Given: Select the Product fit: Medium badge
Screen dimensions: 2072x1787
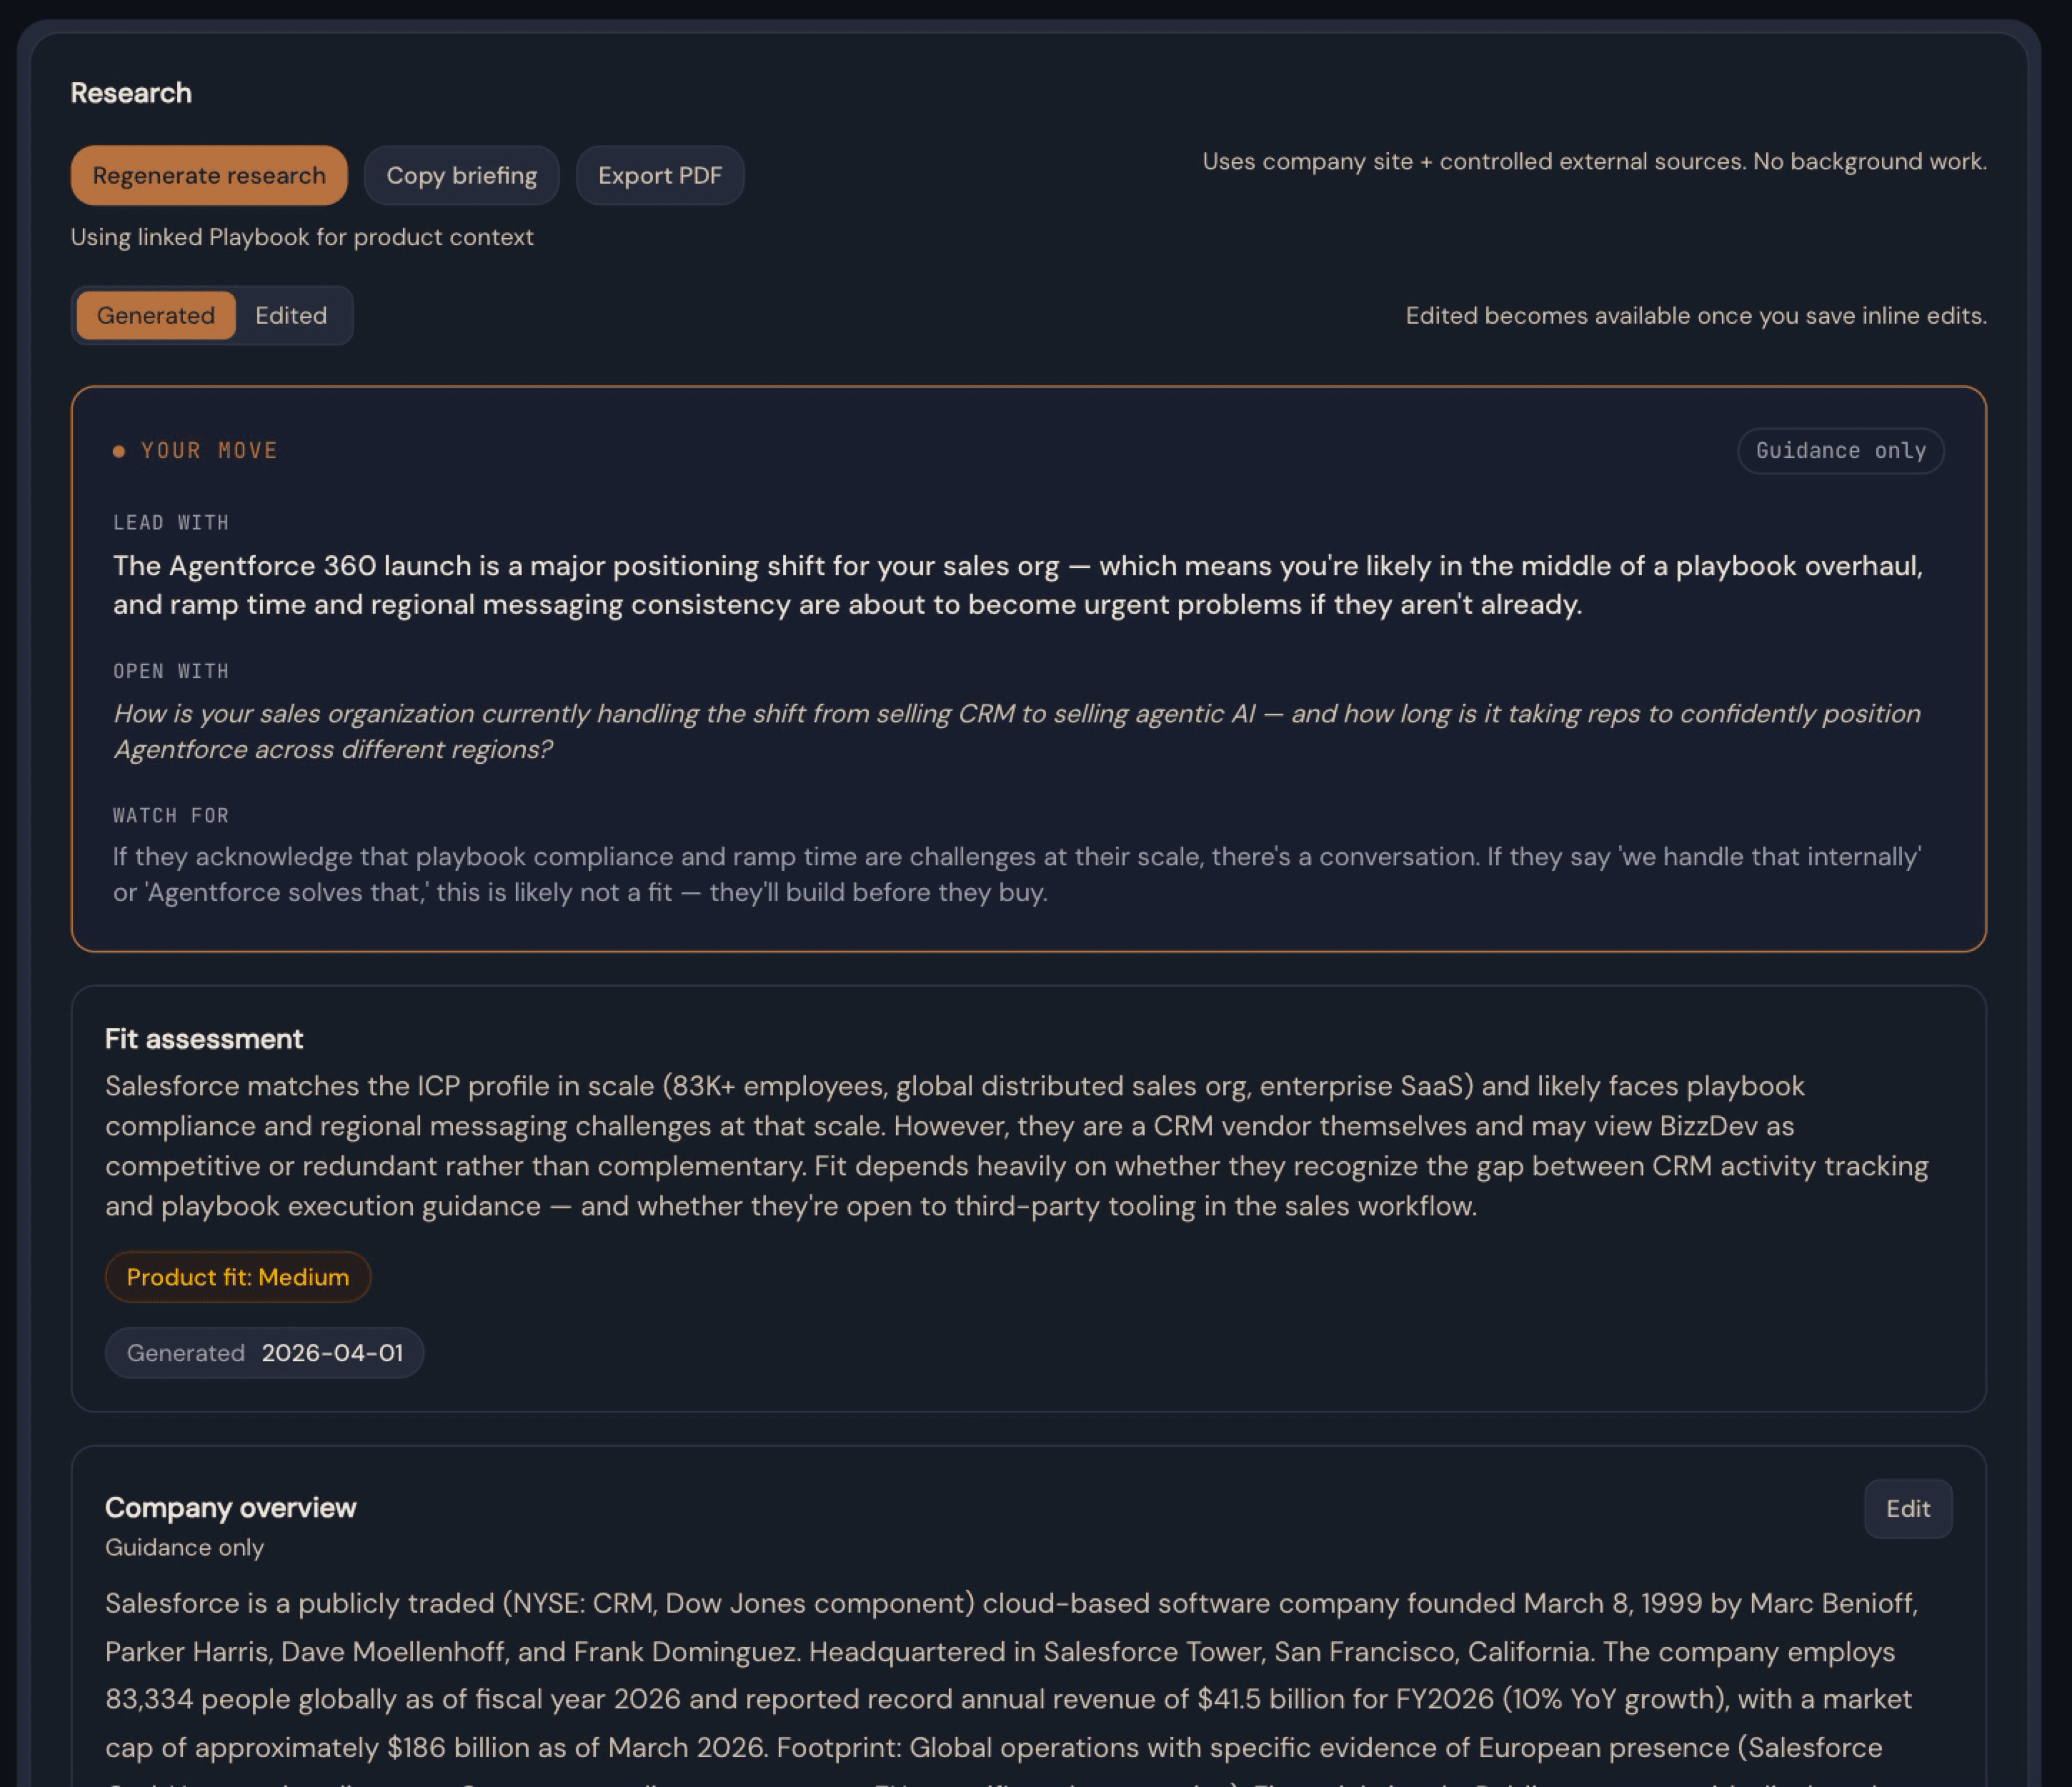Looking at the screenshot, I should click(x=237, y=1276).
